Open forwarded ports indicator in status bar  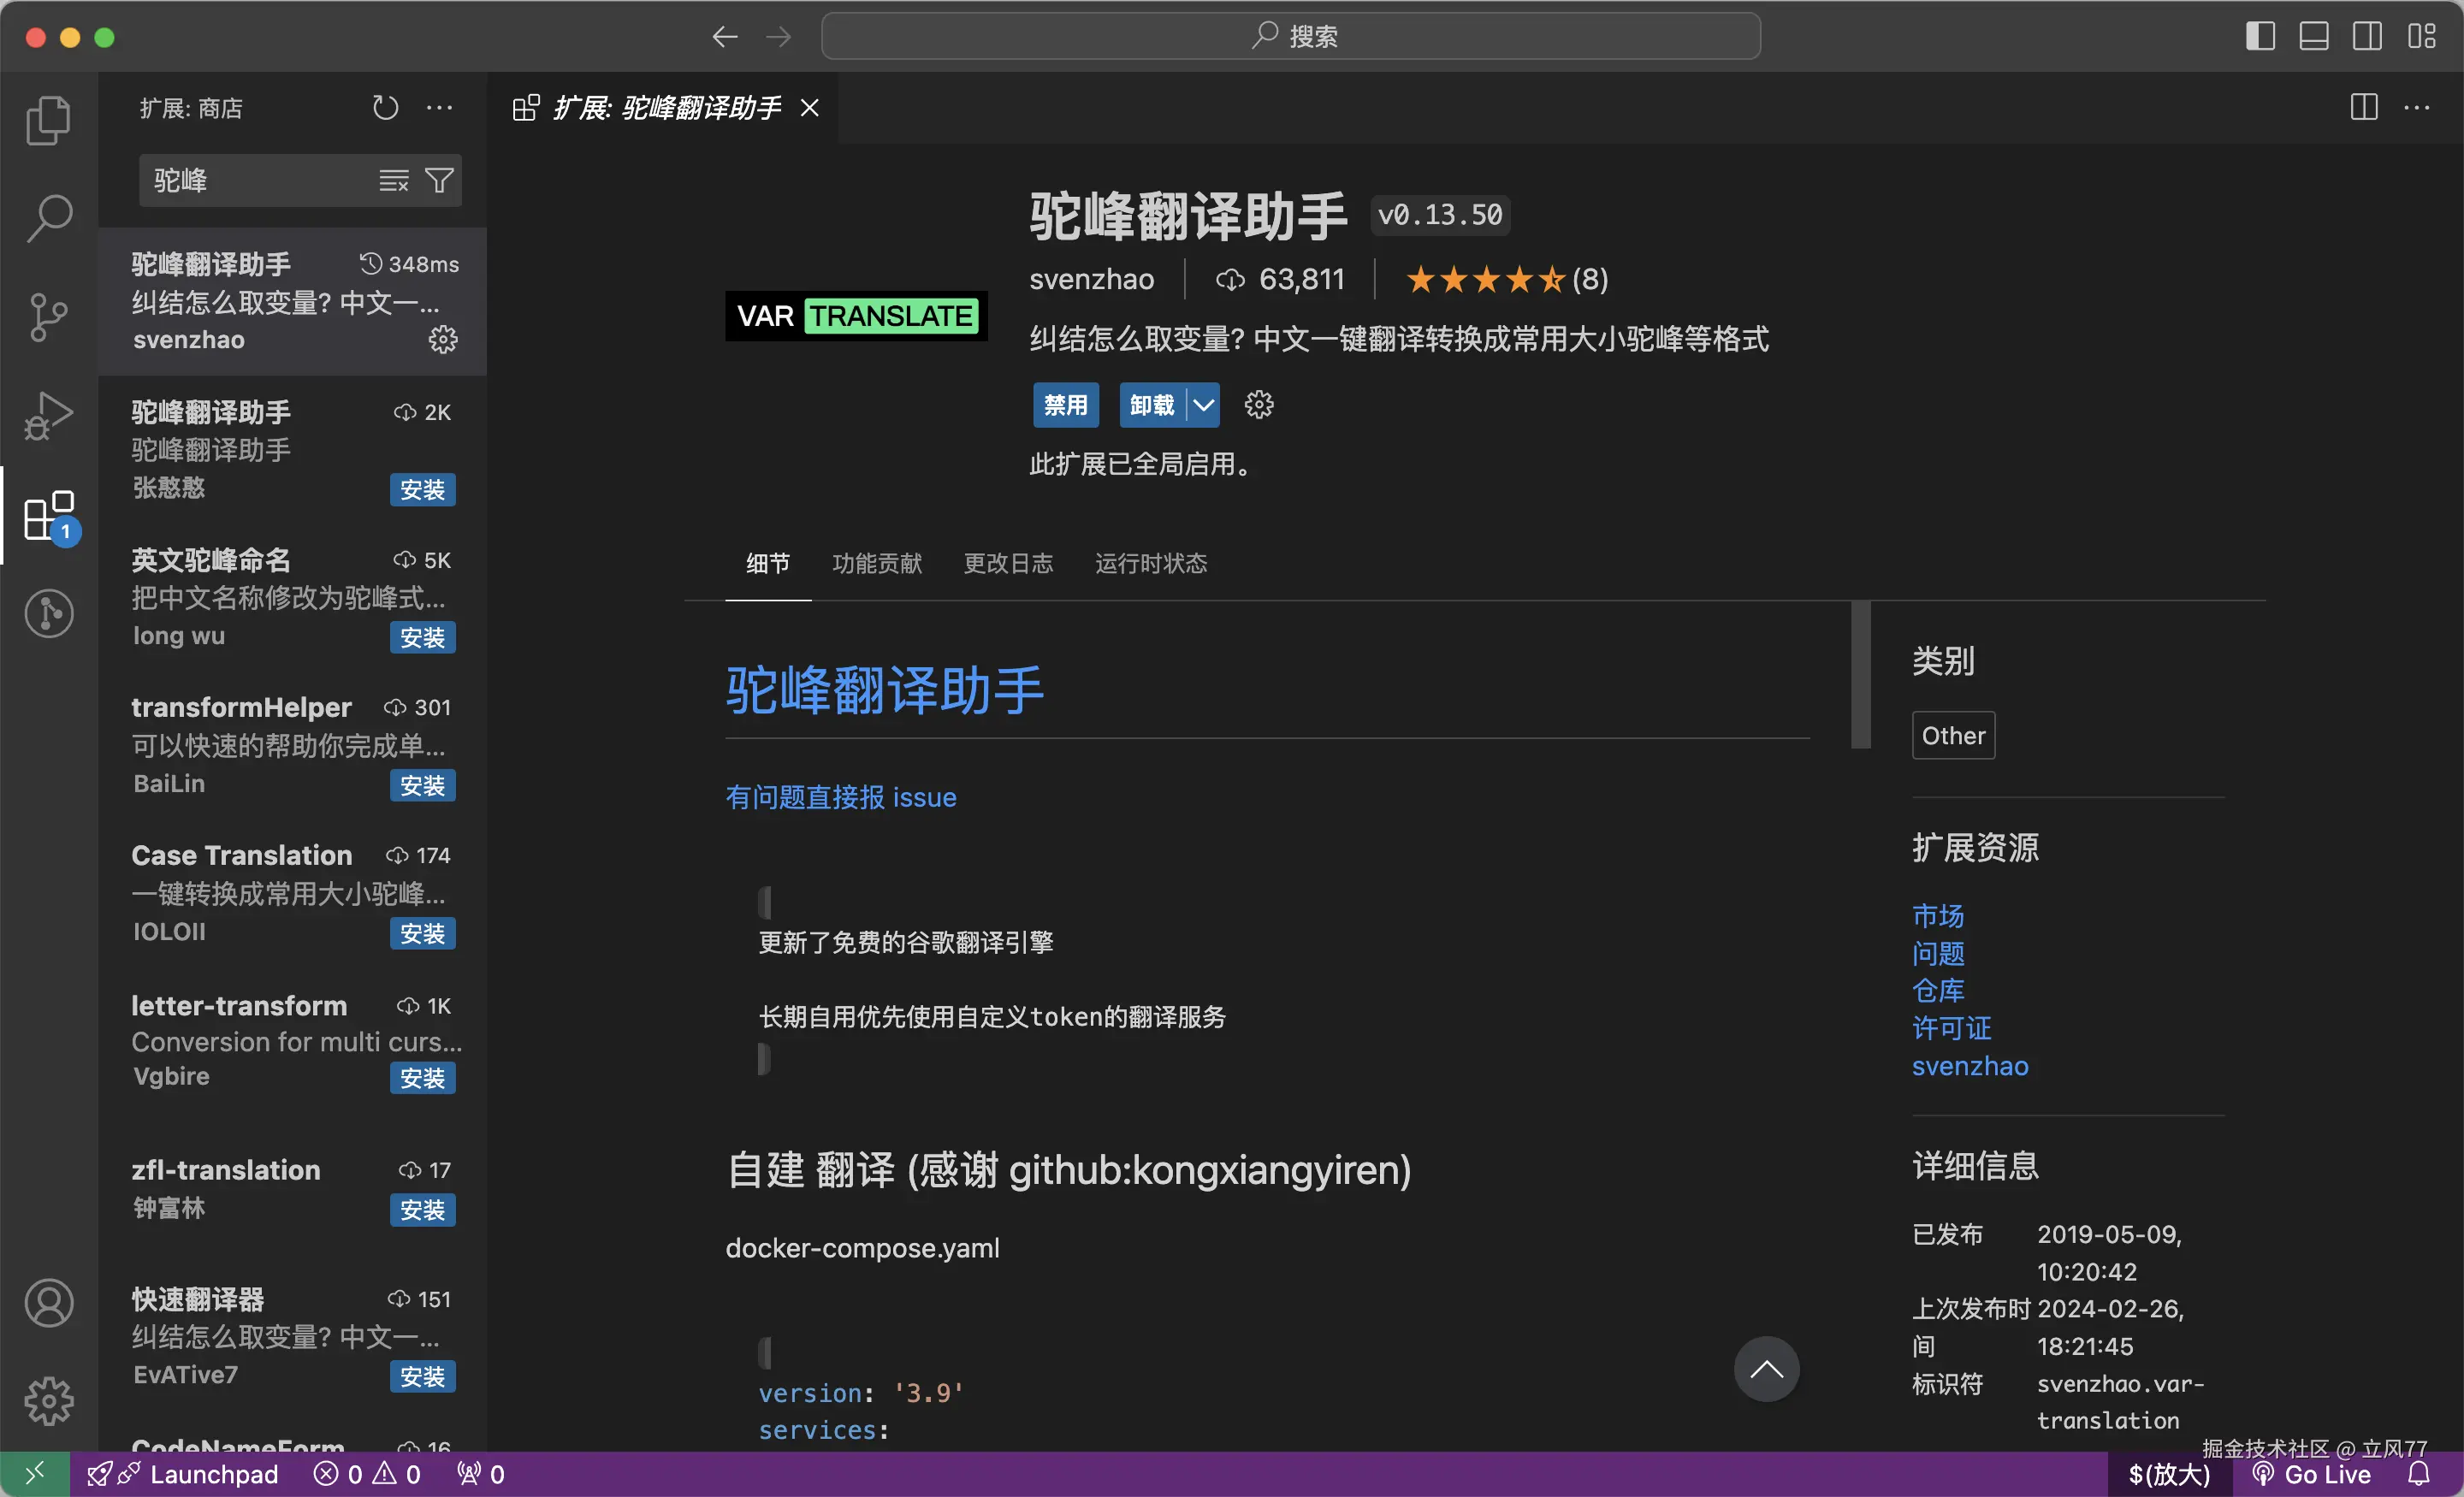pyautogui.click(x=481, y=1474)
